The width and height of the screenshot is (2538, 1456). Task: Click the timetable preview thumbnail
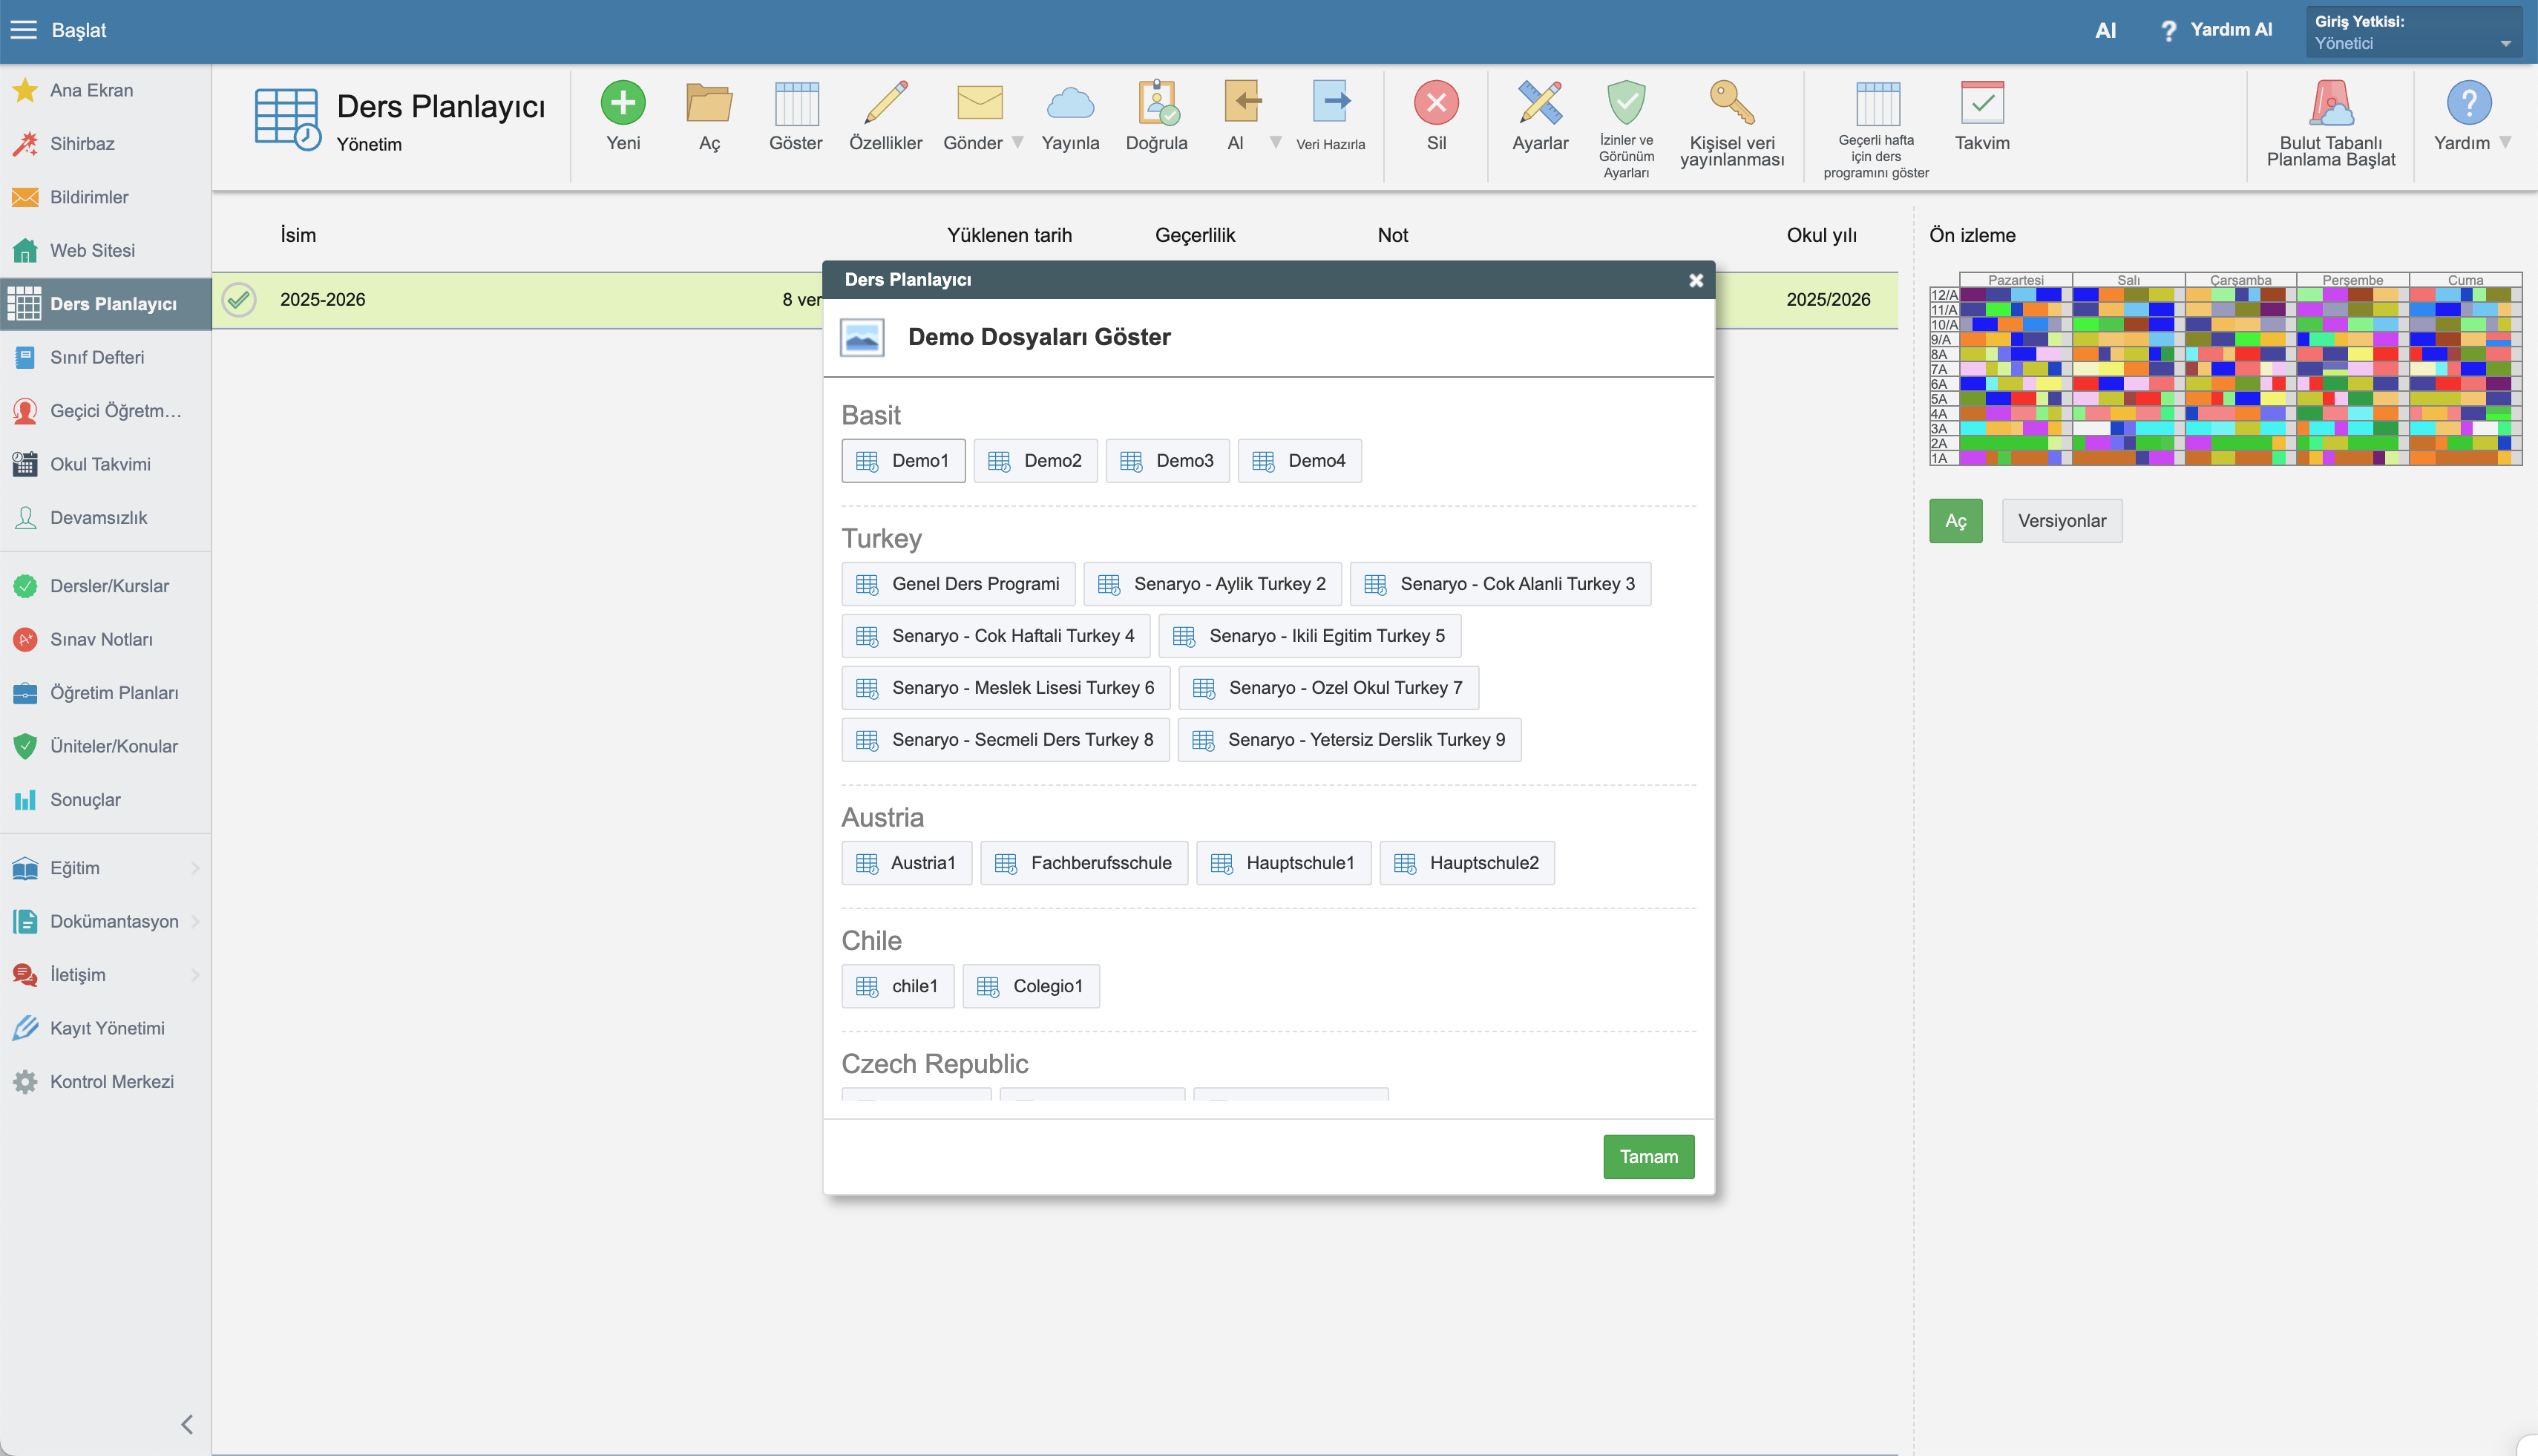click(x=2225, y=369)
